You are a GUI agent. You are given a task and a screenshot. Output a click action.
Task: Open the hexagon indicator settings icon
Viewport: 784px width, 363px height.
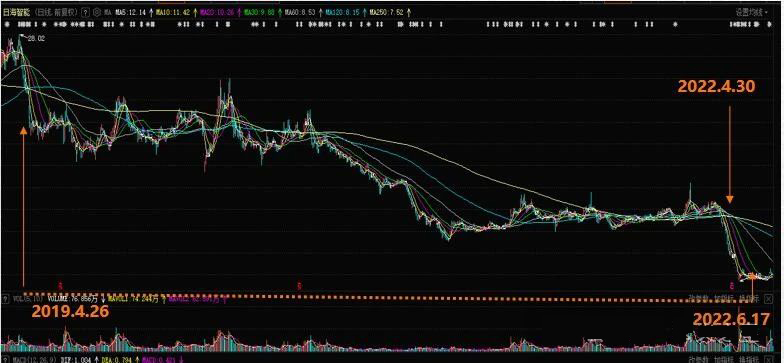[96, 12]
